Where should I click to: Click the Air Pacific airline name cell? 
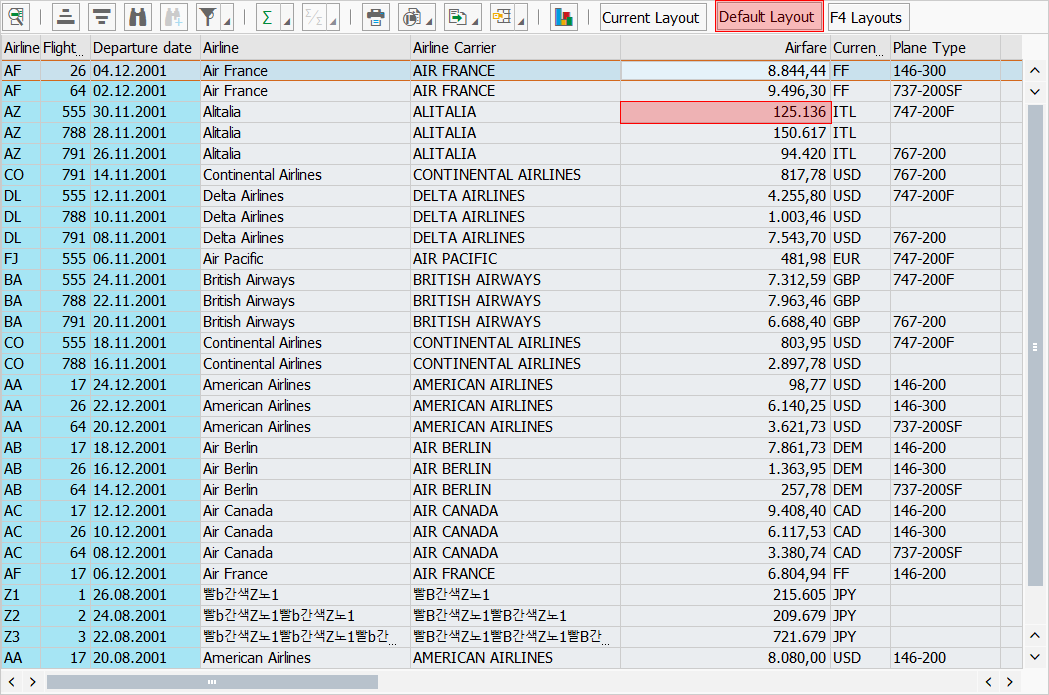305,259
